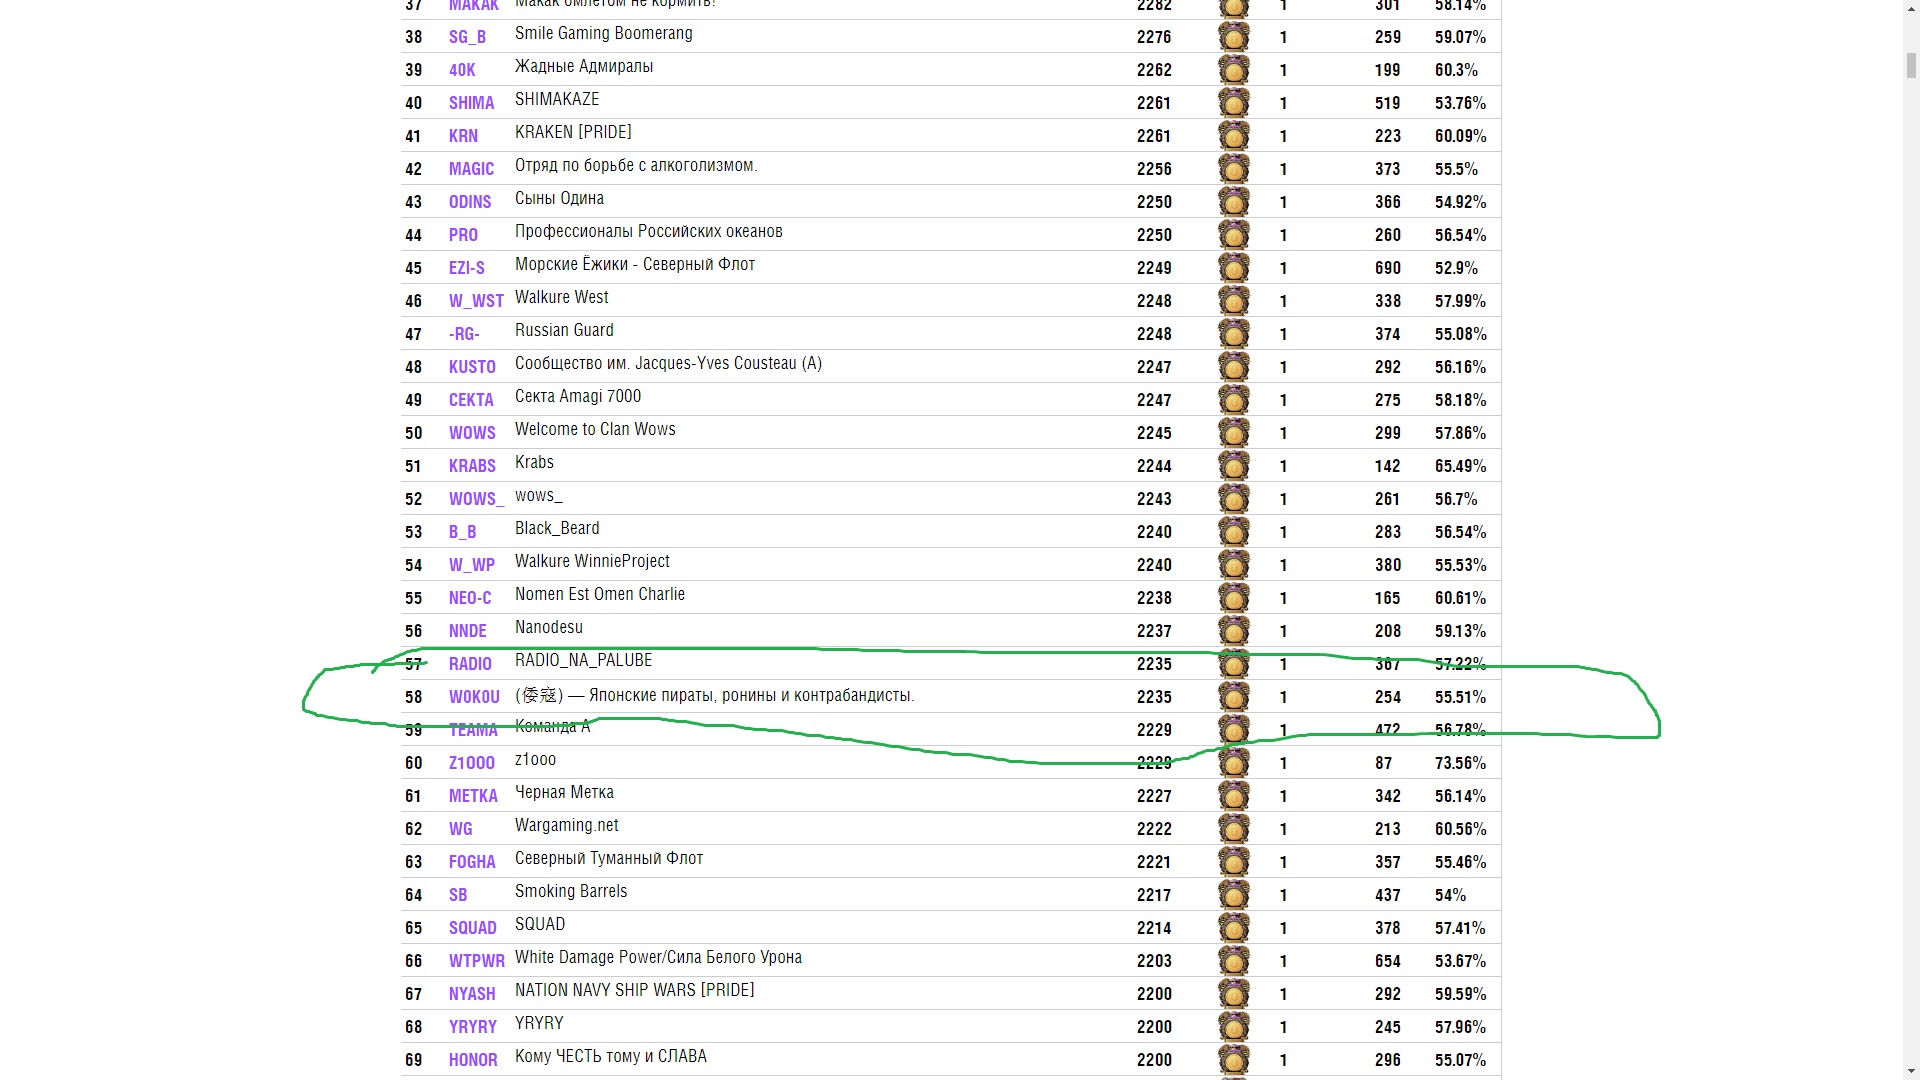
Task: Open the RADIO clan tag link
Action: click(x=470, y=664)
